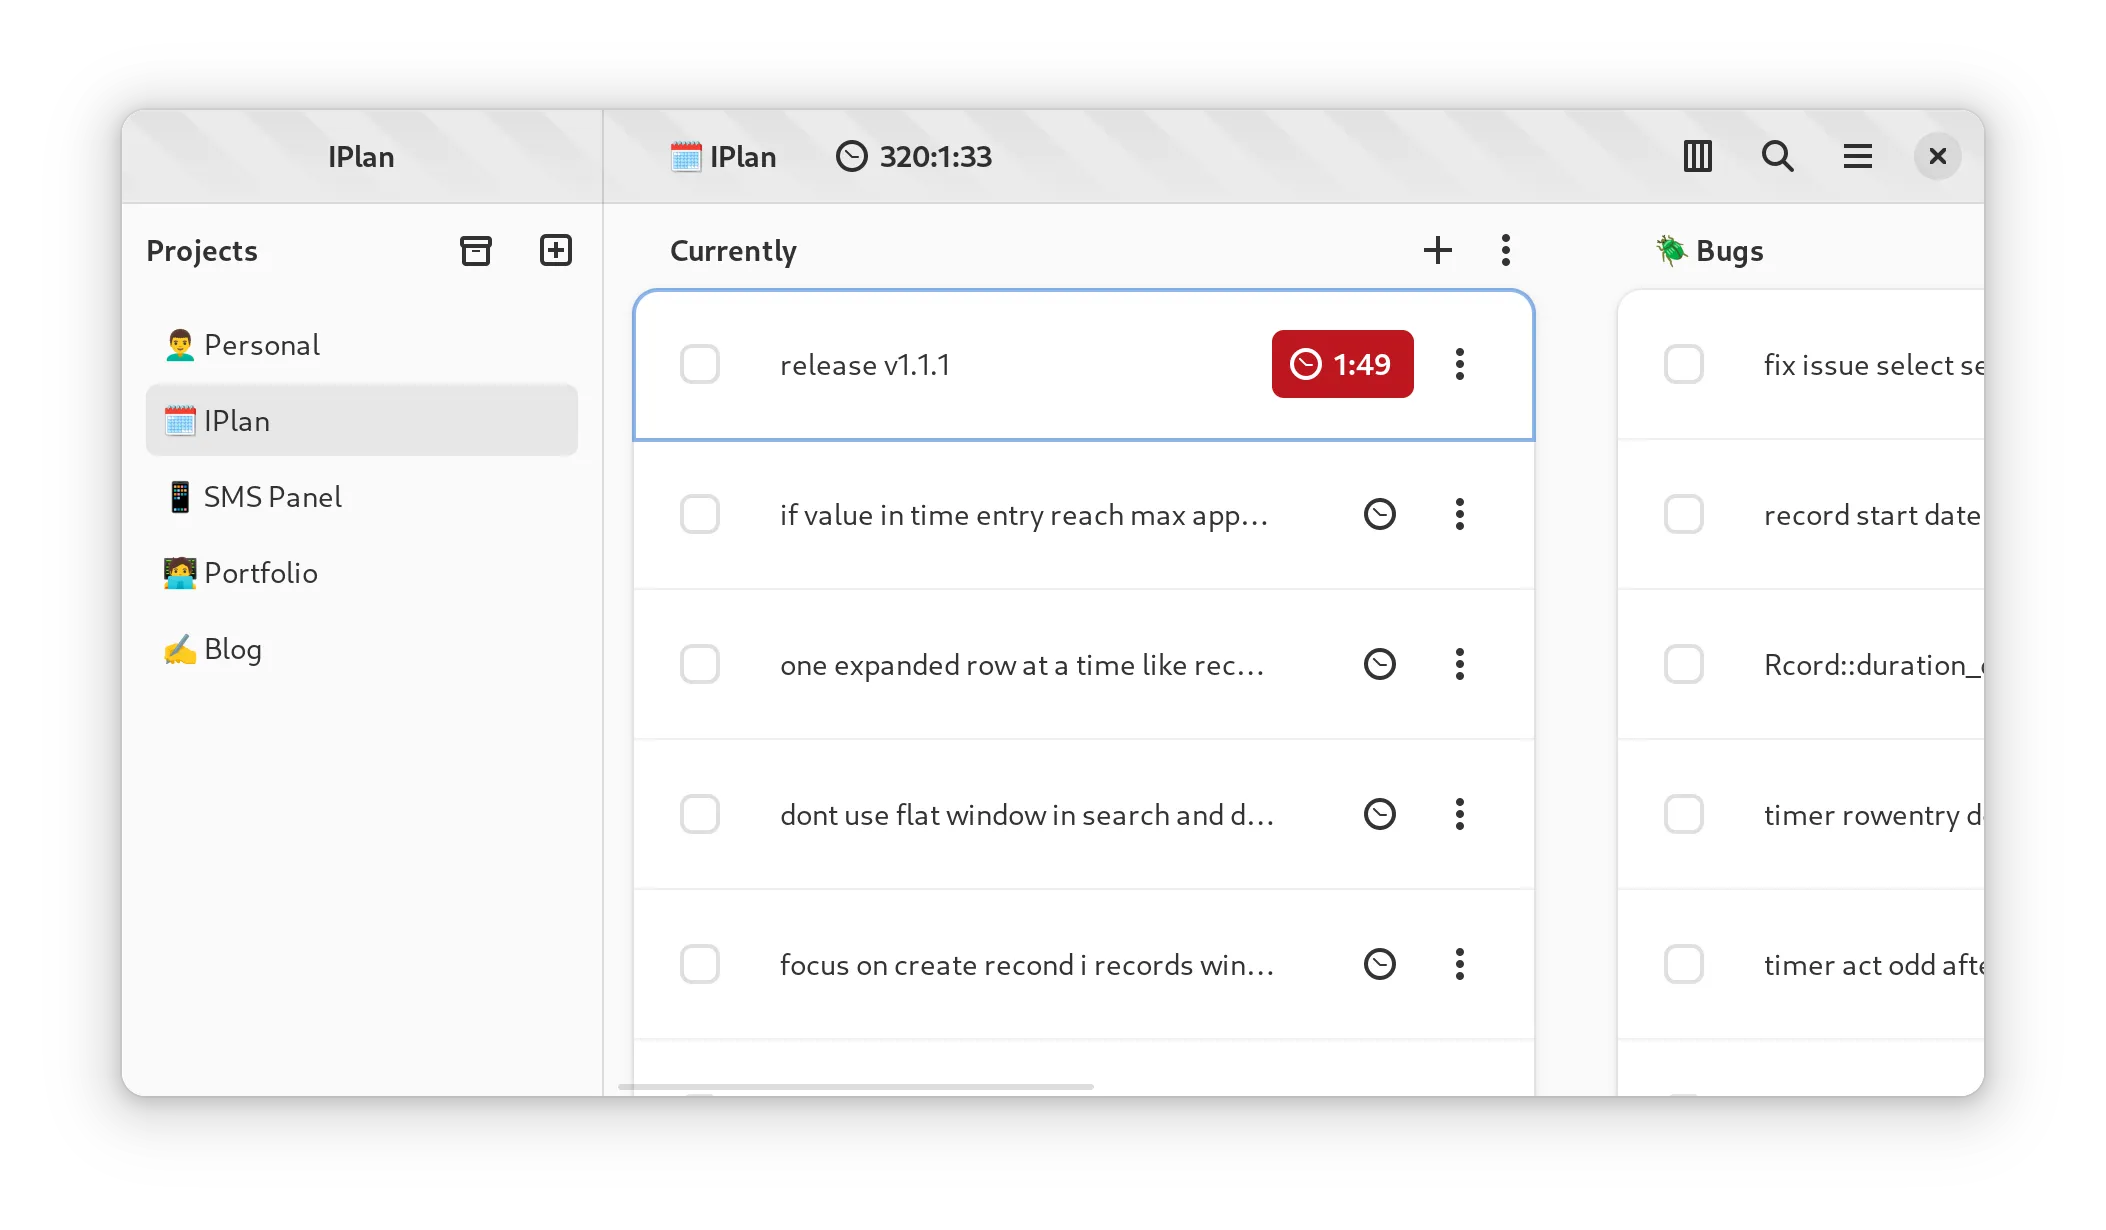Tick the 'if value in time entry' checkbox
The width and height of the screenshot is (2106, 1230).
coord(700,514)
